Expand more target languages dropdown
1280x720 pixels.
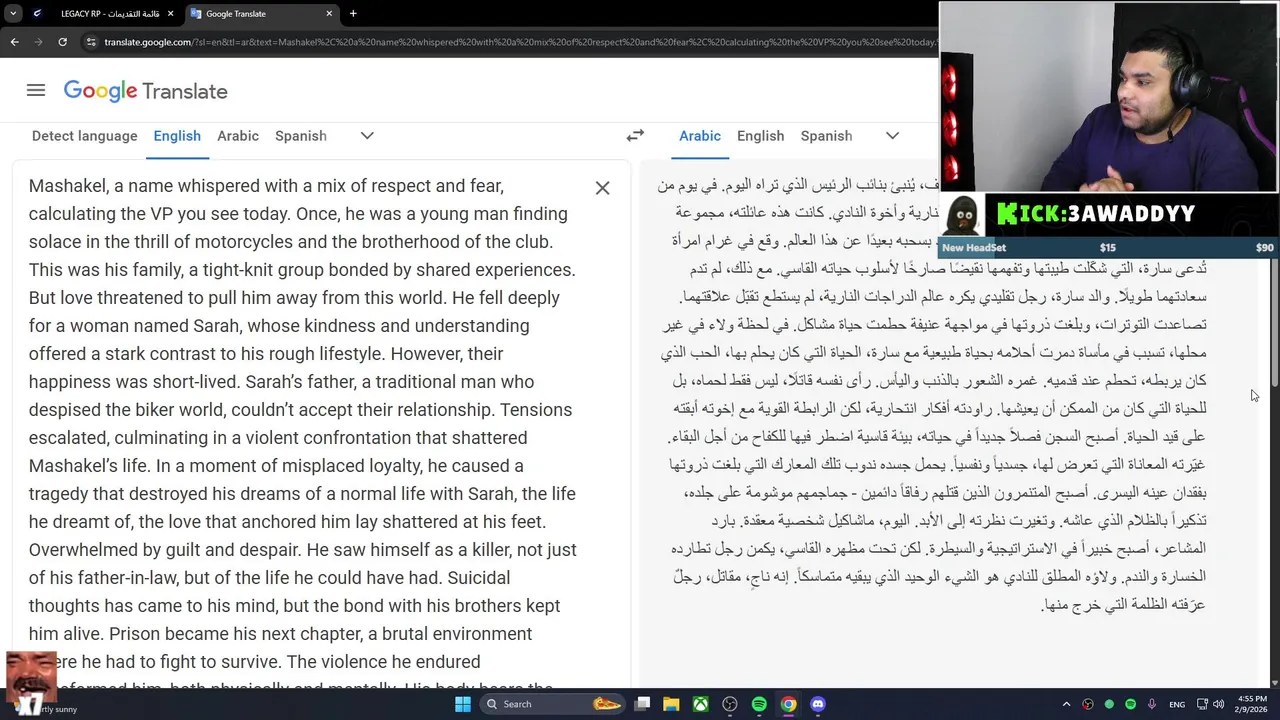892,136
